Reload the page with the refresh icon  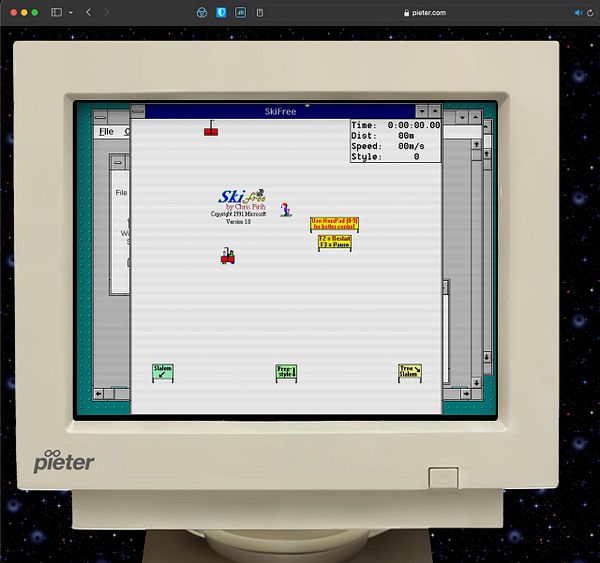pos(590,13)
